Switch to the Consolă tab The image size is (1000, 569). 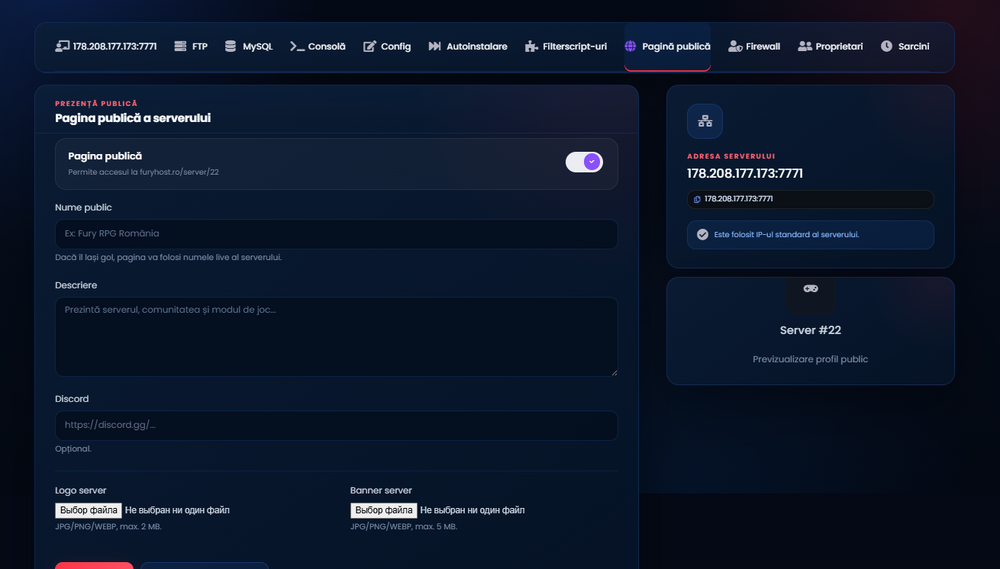[x=318, y=46]
